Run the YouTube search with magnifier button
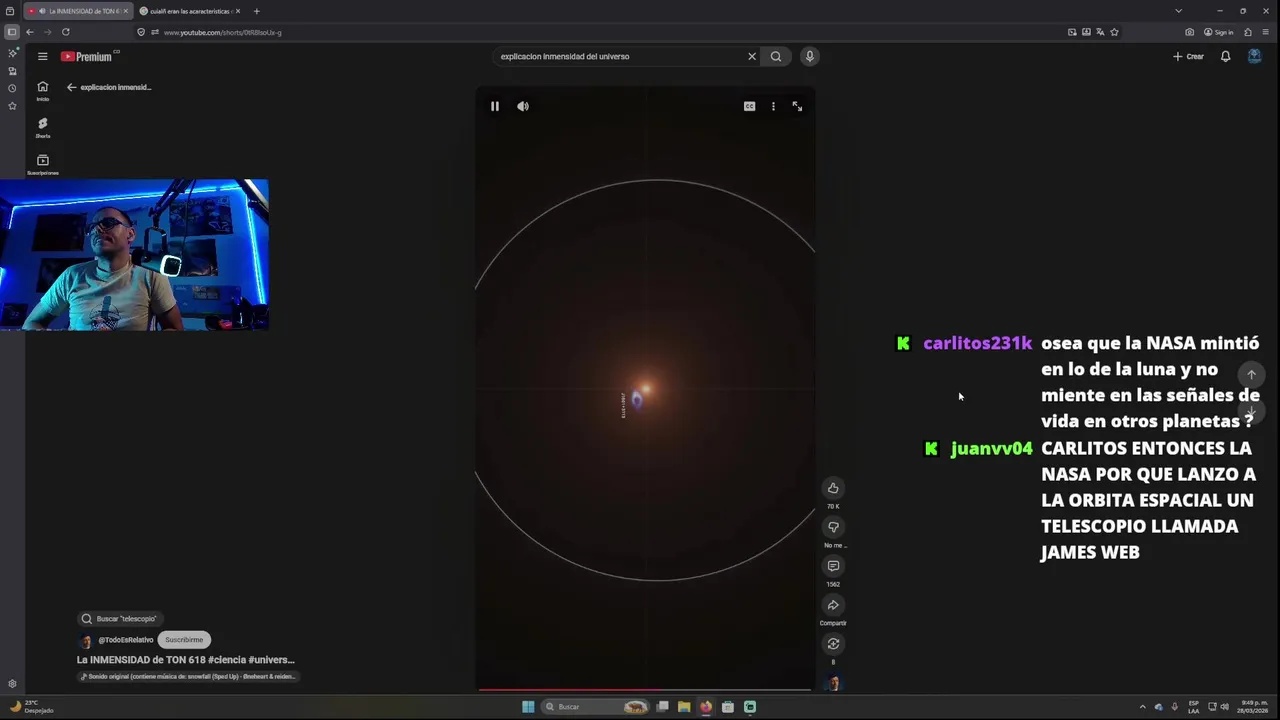This screenshot has height=720, width=1280. [776, 57]
